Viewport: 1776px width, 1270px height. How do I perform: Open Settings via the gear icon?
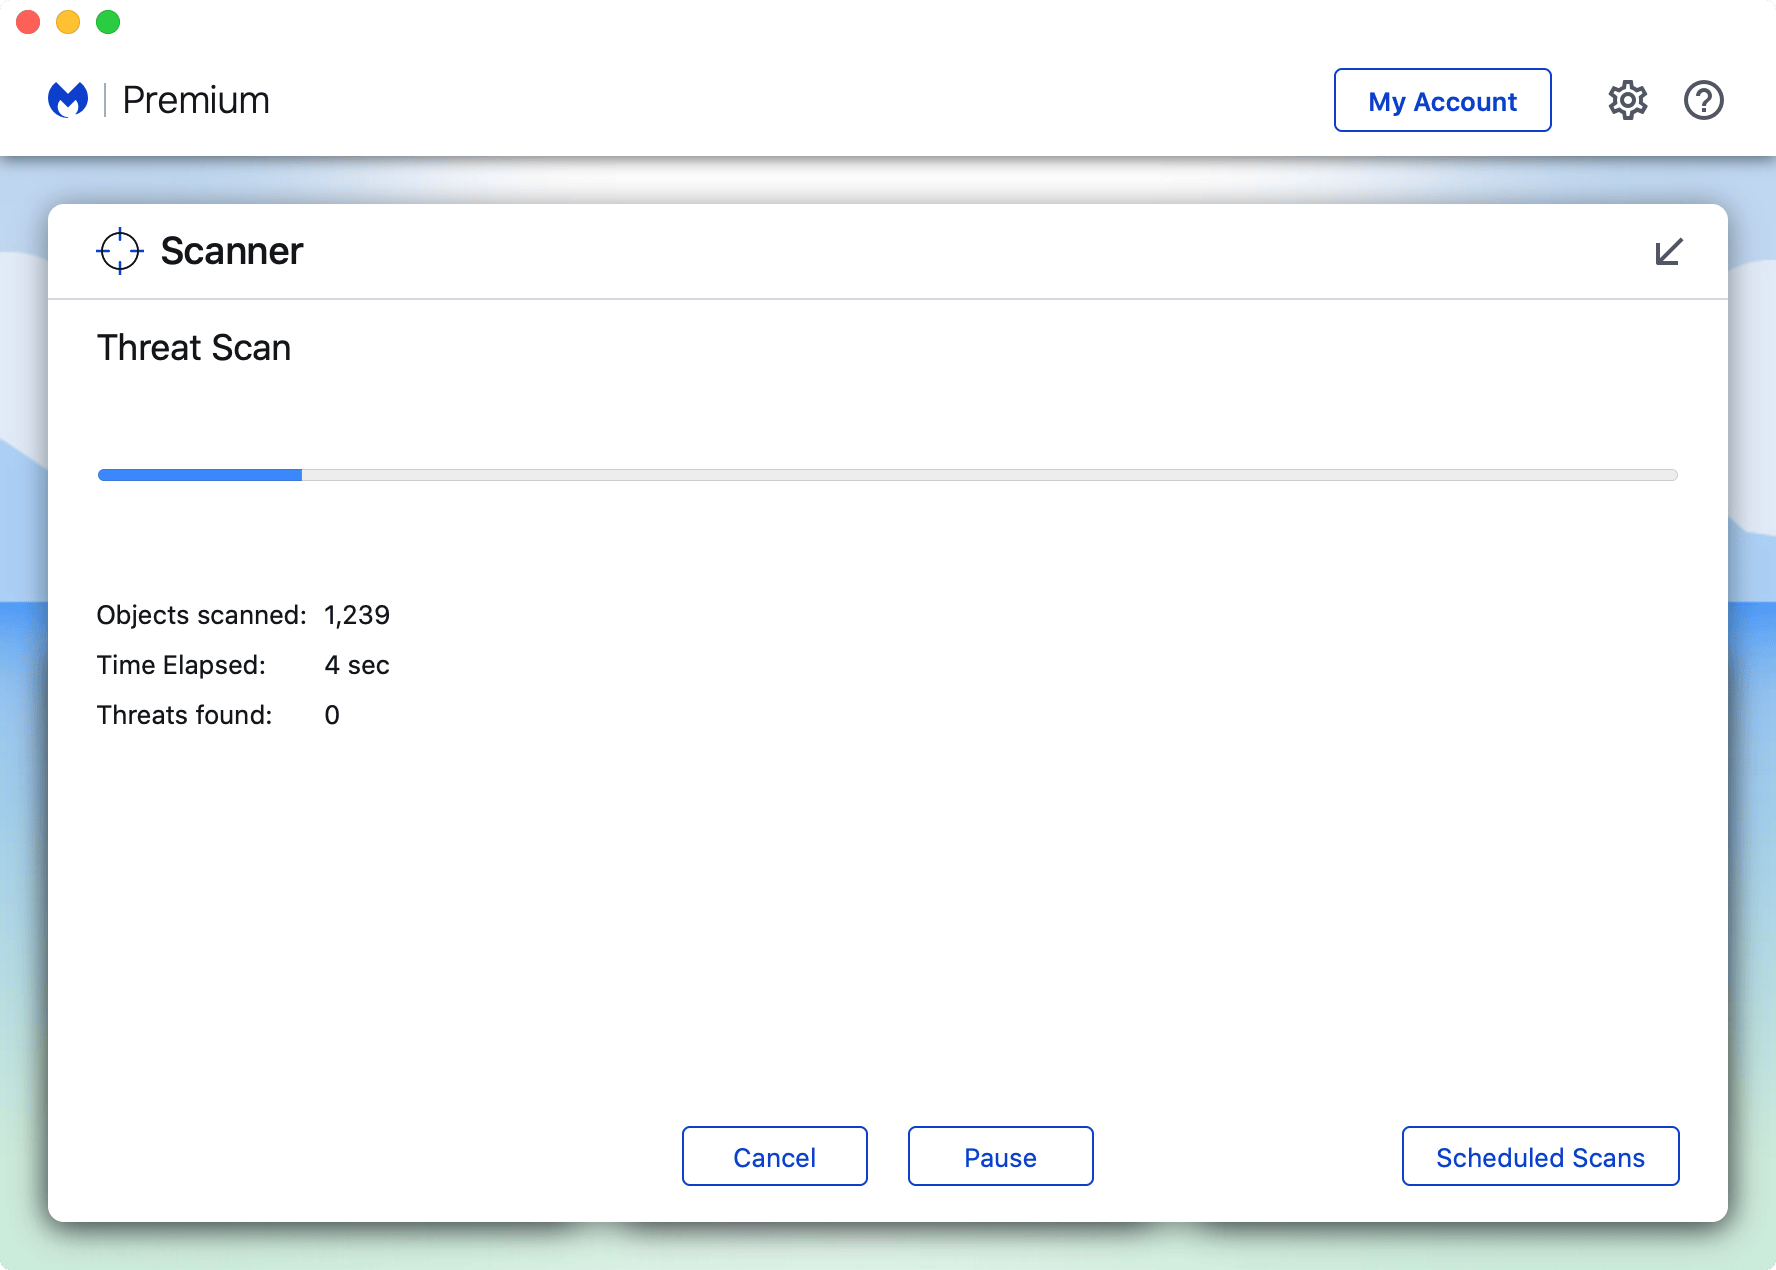(1628, 100)
